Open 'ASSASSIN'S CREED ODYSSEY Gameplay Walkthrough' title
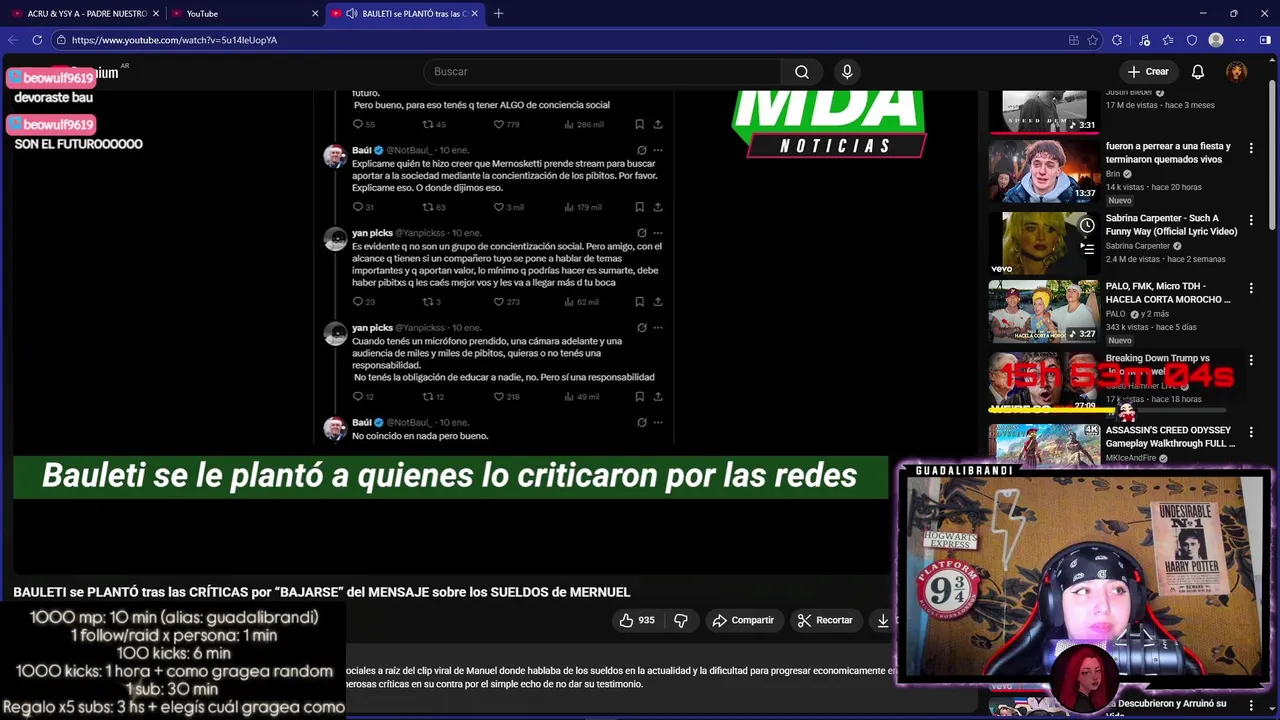The image size is (1280, 720). click(x=1170, y=437)
